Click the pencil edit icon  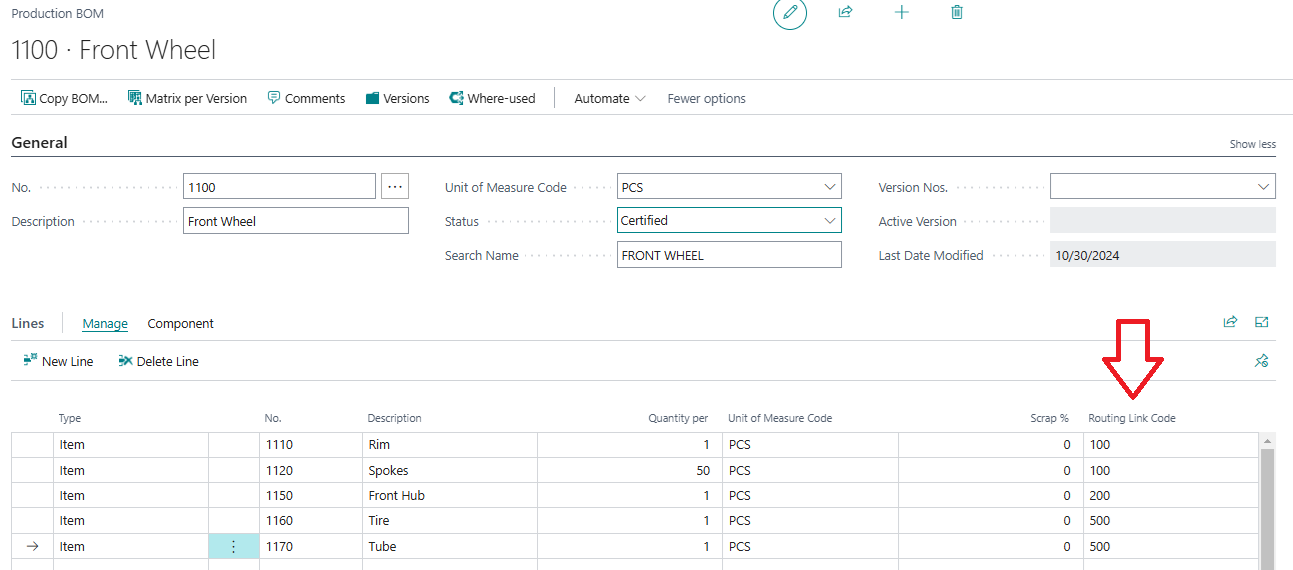pyautogui.click(x=790, y=13)
